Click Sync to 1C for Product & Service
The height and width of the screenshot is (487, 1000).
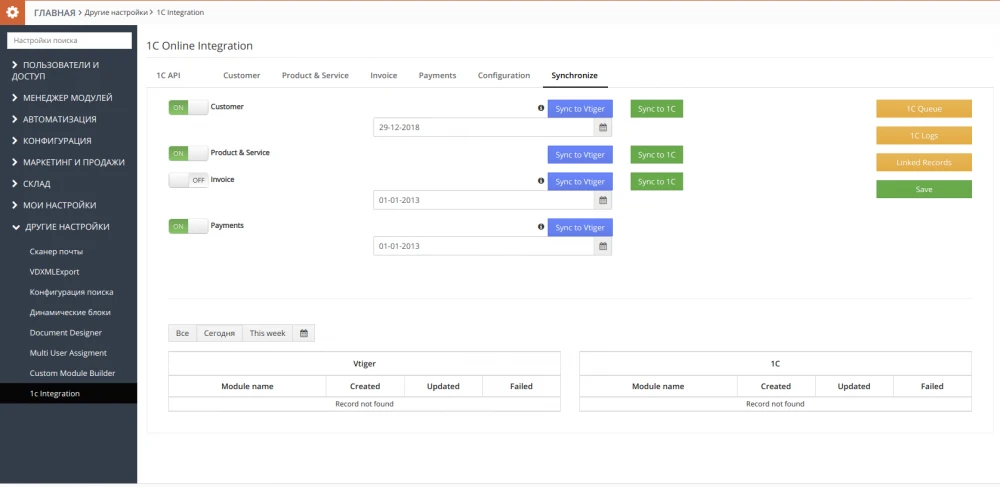click(x=657, y=155)
